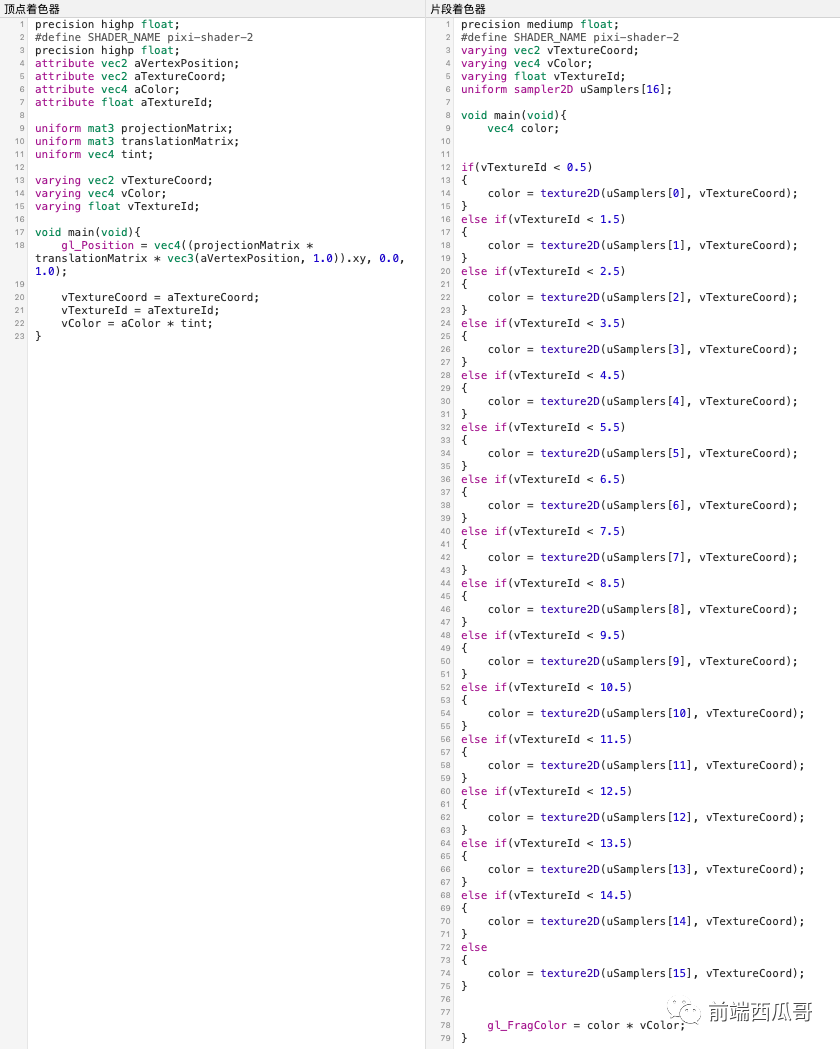Click 'precision mediump float;' in fragment shader
Screen dimensions: 840x1049
540,24
